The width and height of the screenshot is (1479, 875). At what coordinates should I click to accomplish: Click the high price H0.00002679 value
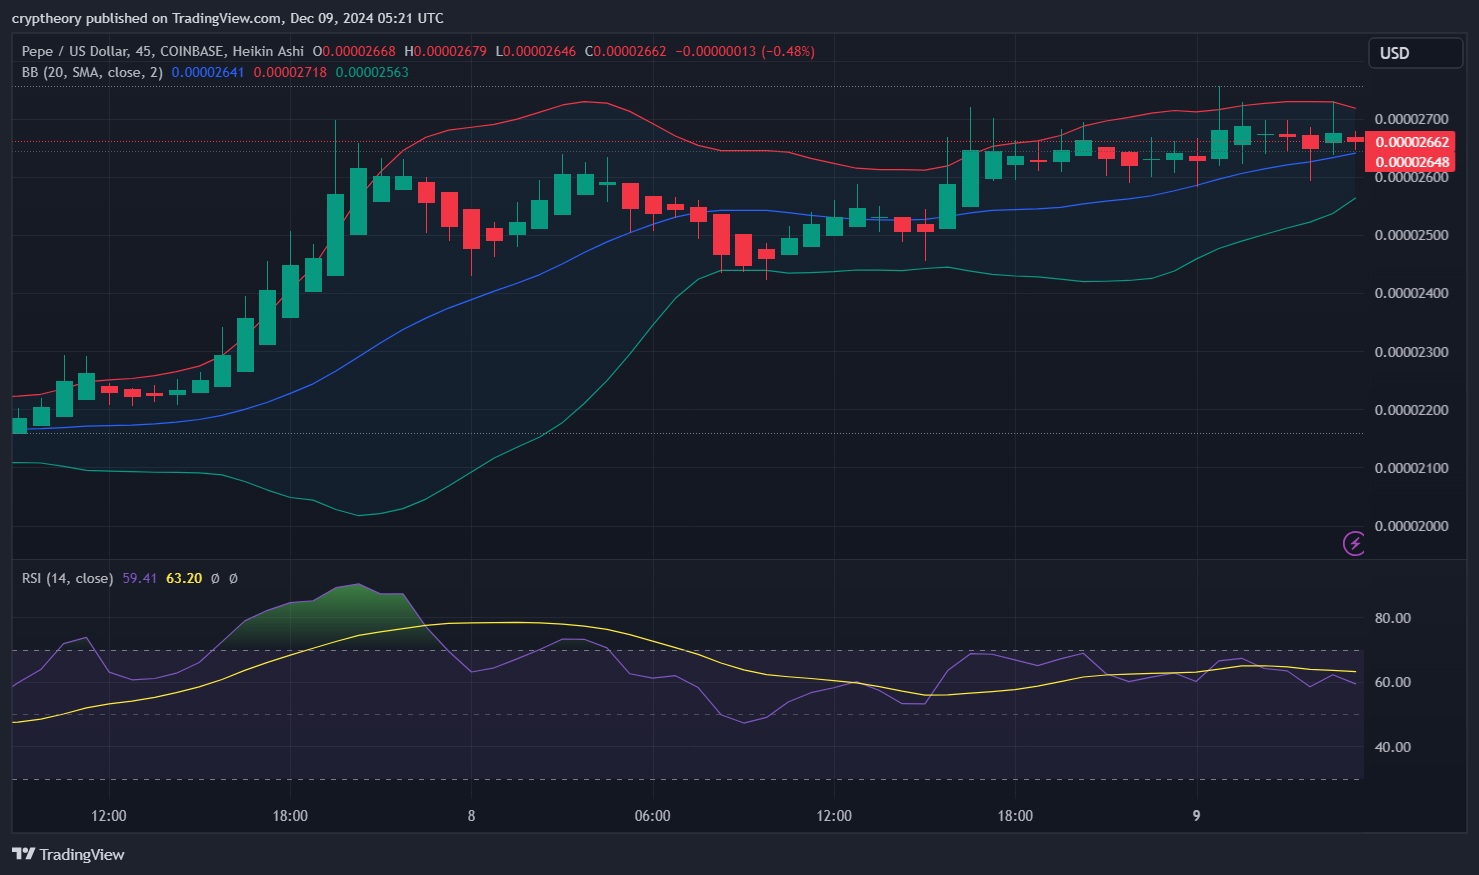[x=445, y=51]
